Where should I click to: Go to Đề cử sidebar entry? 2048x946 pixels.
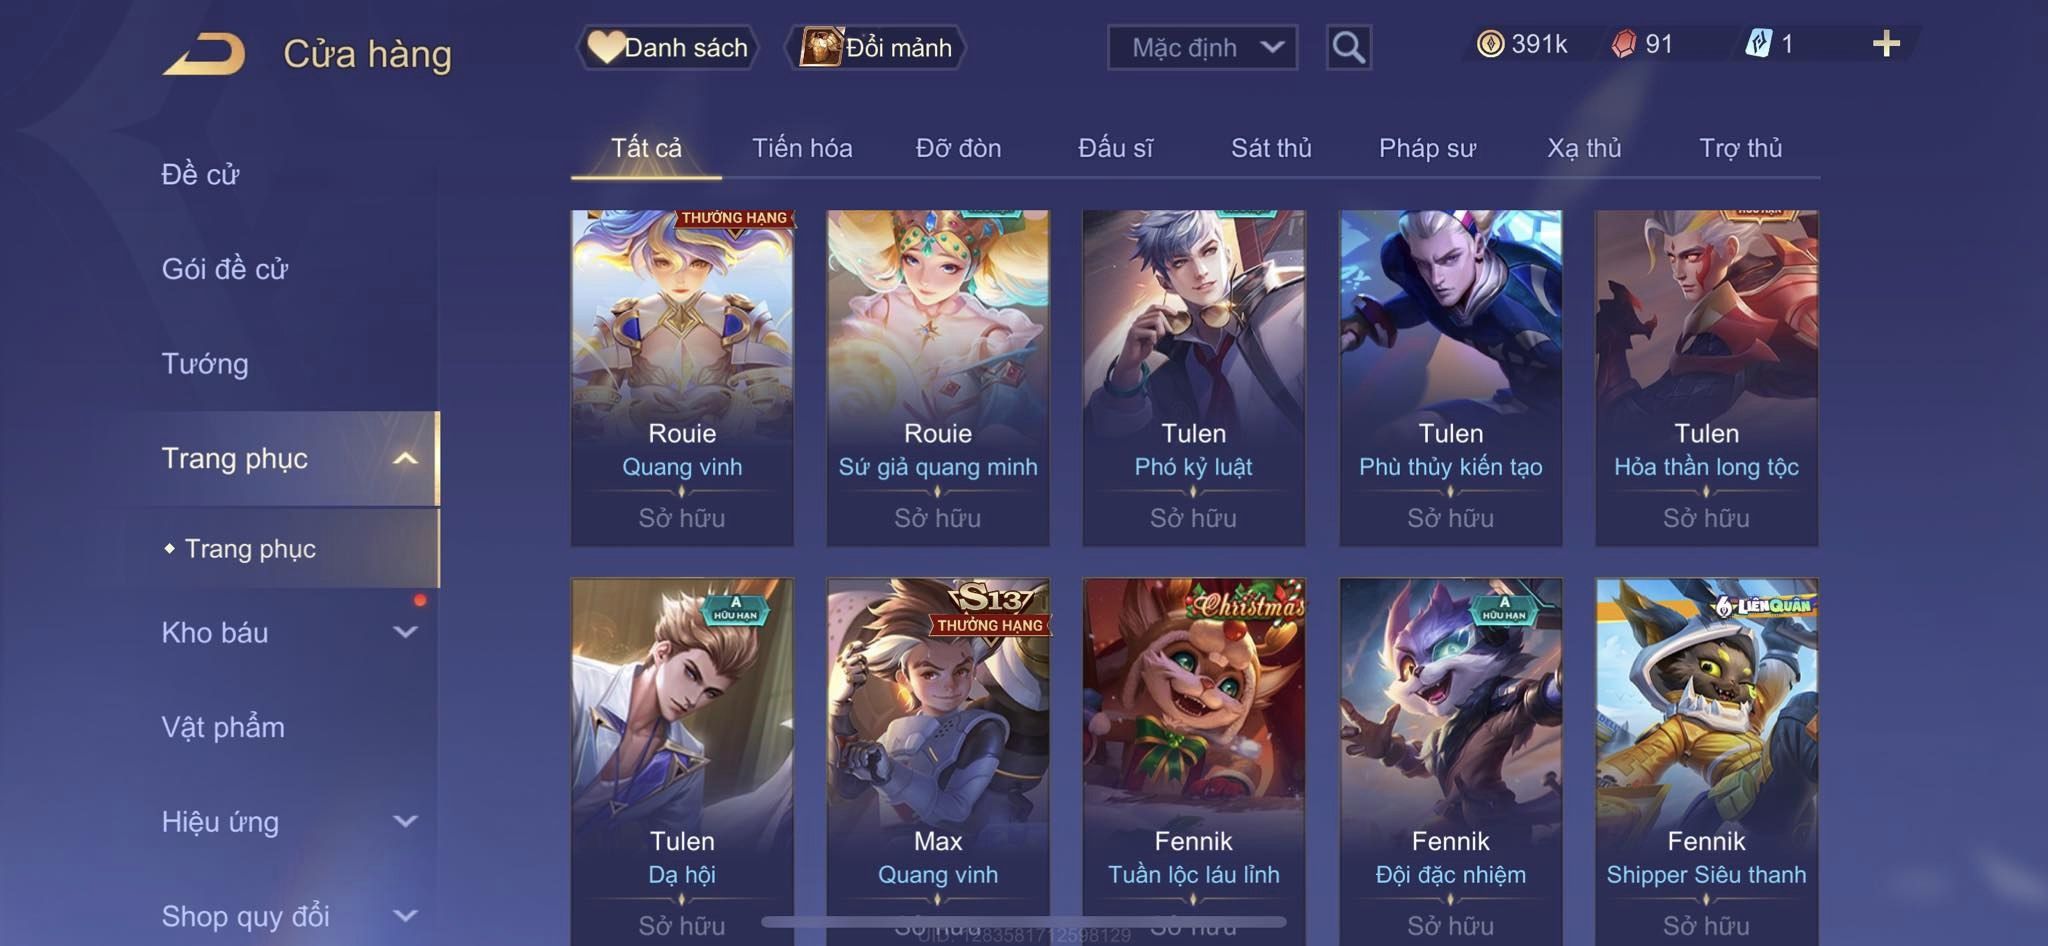pyautogui.click(x=200, y=174)
